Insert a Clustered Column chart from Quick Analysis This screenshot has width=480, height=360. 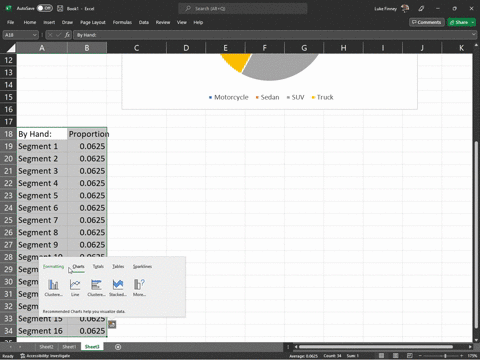53,287
